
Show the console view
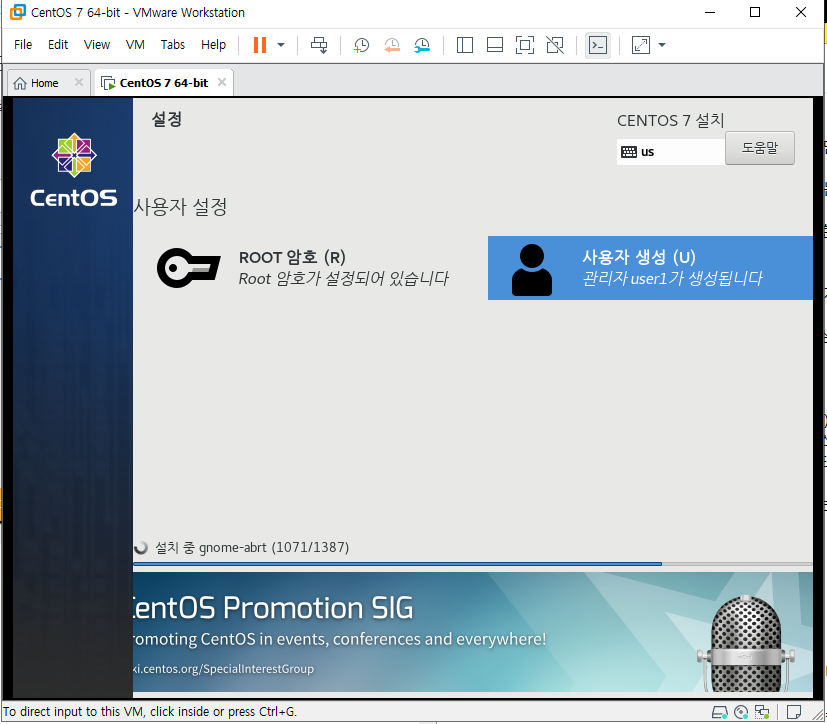(x=598, y=45)
